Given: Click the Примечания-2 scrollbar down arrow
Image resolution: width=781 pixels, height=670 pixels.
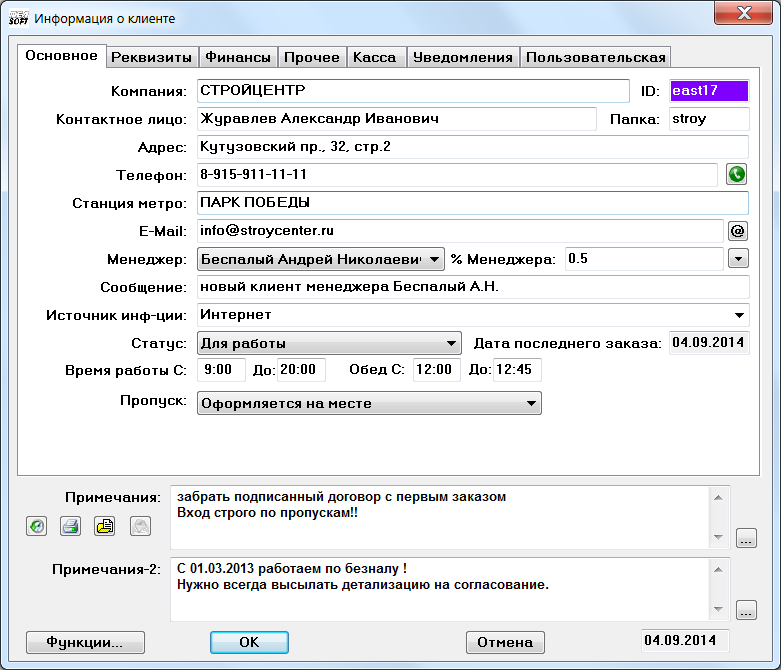Looking at the screenshot, I should (718, 609).
